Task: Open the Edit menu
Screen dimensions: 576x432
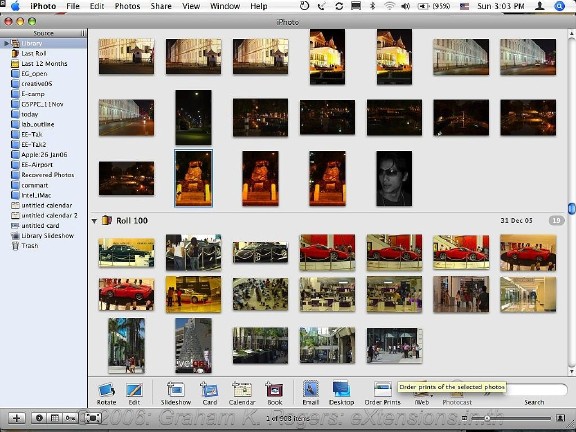Action: tap(97, 6)
